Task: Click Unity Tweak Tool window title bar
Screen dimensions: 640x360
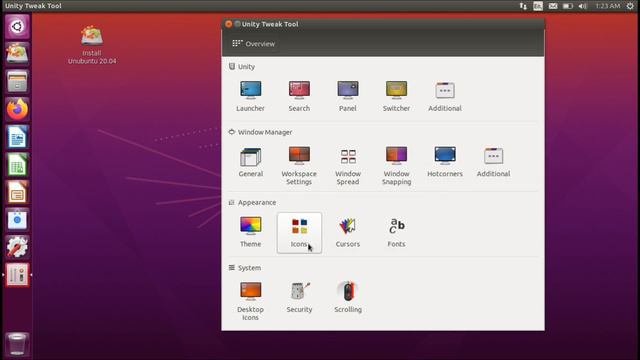Action: [383, 24]
